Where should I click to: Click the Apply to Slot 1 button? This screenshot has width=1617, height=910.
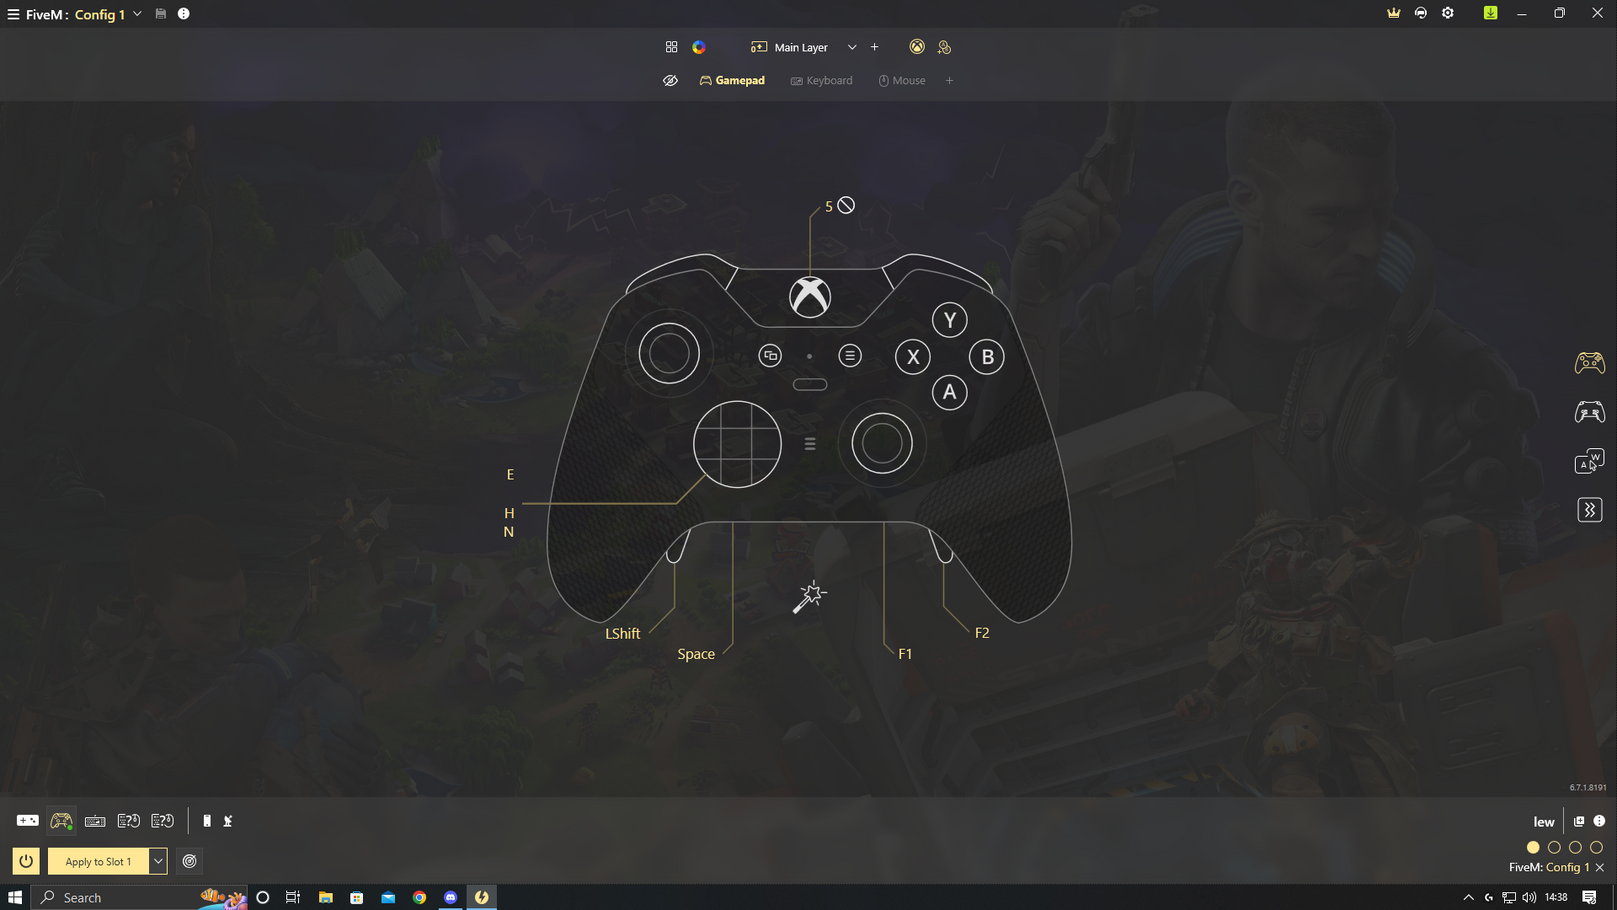(x=98, y=861)
